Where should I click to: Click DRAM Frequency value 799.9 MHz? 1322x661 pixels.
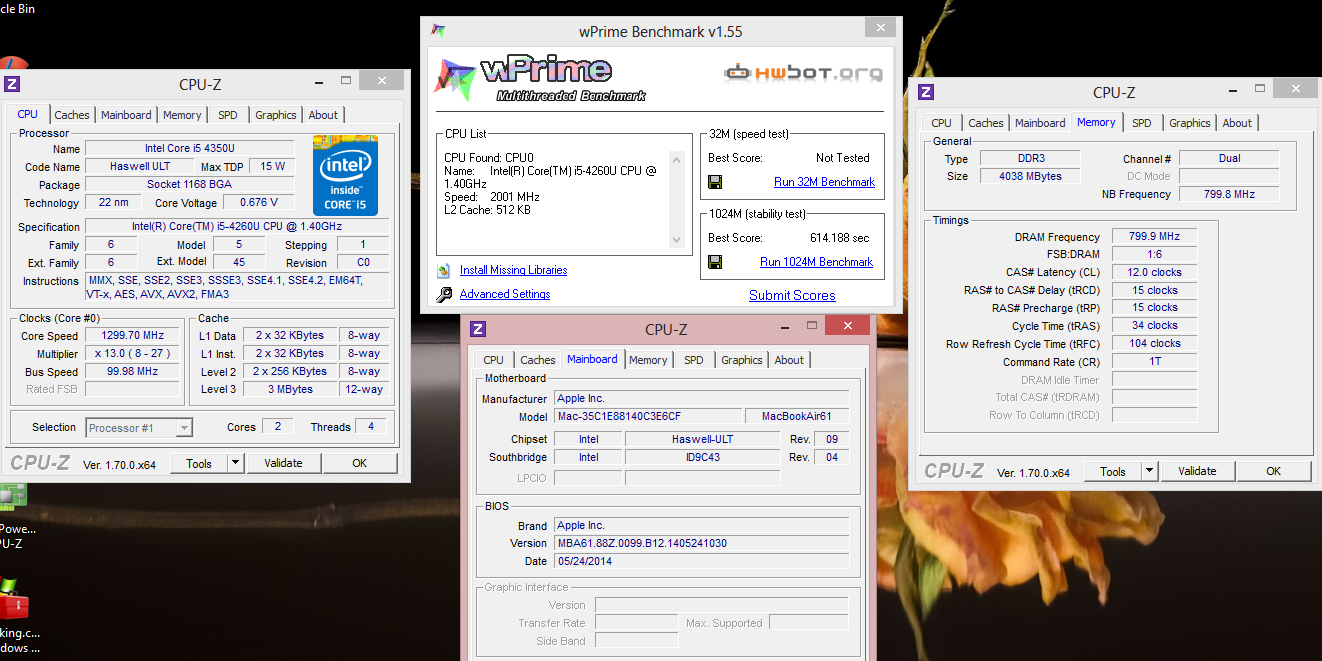pyautogui.click(x=1154, y=237)
